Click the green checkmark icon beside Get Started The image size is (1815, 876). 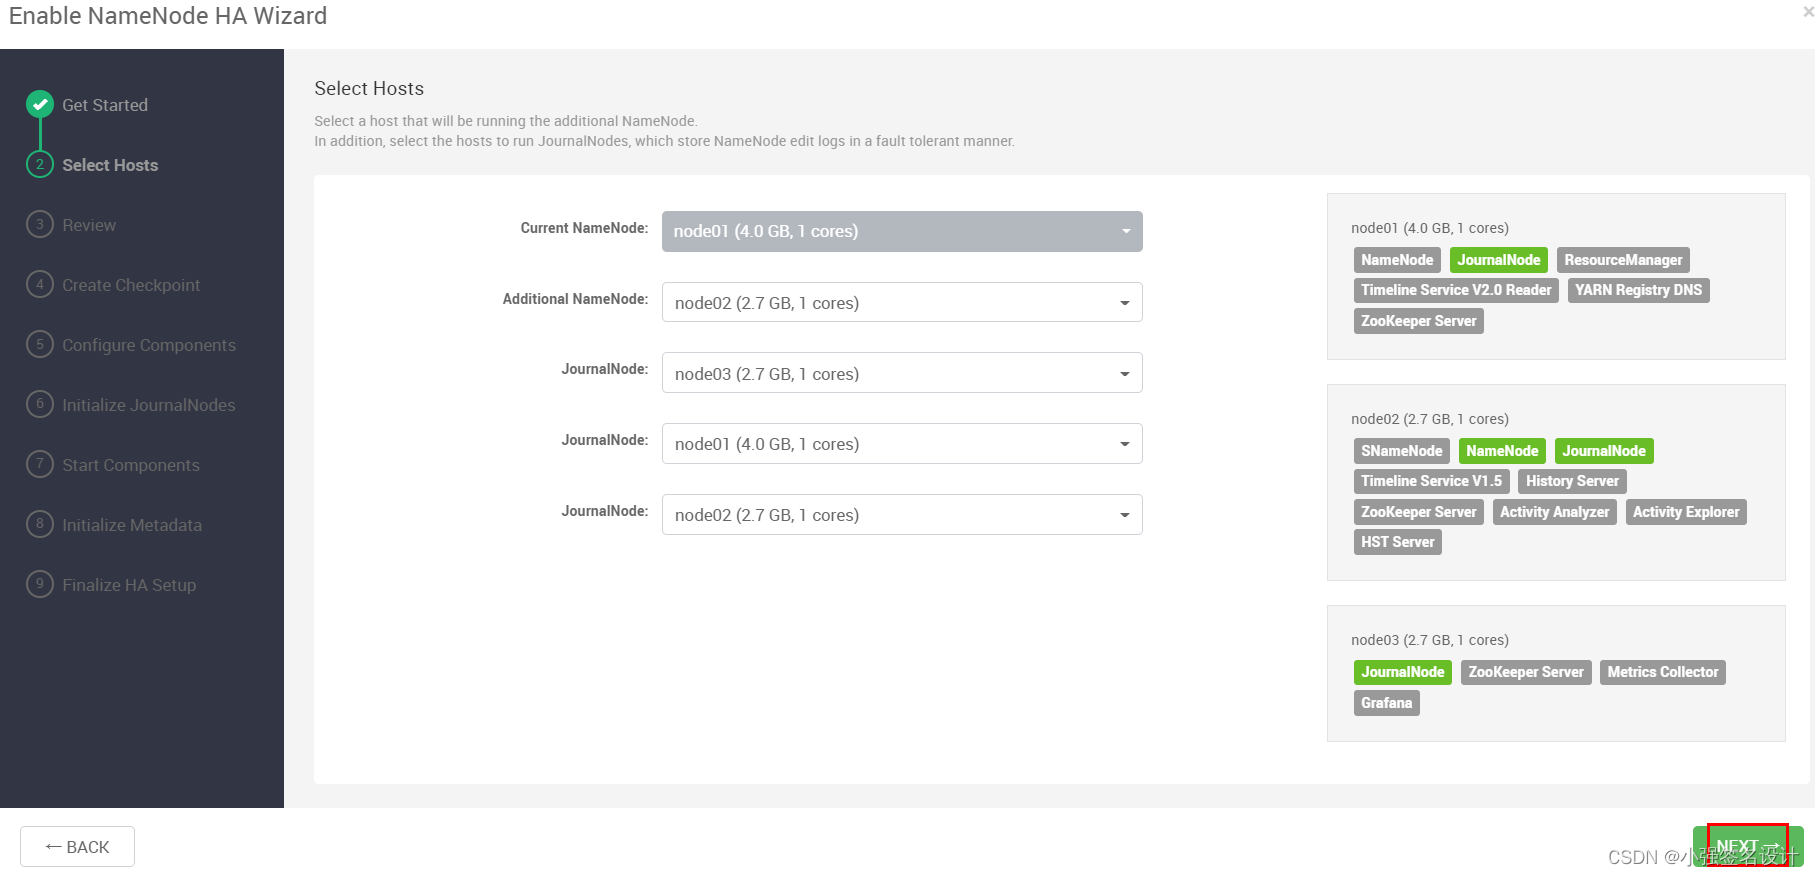coord(40,104)
